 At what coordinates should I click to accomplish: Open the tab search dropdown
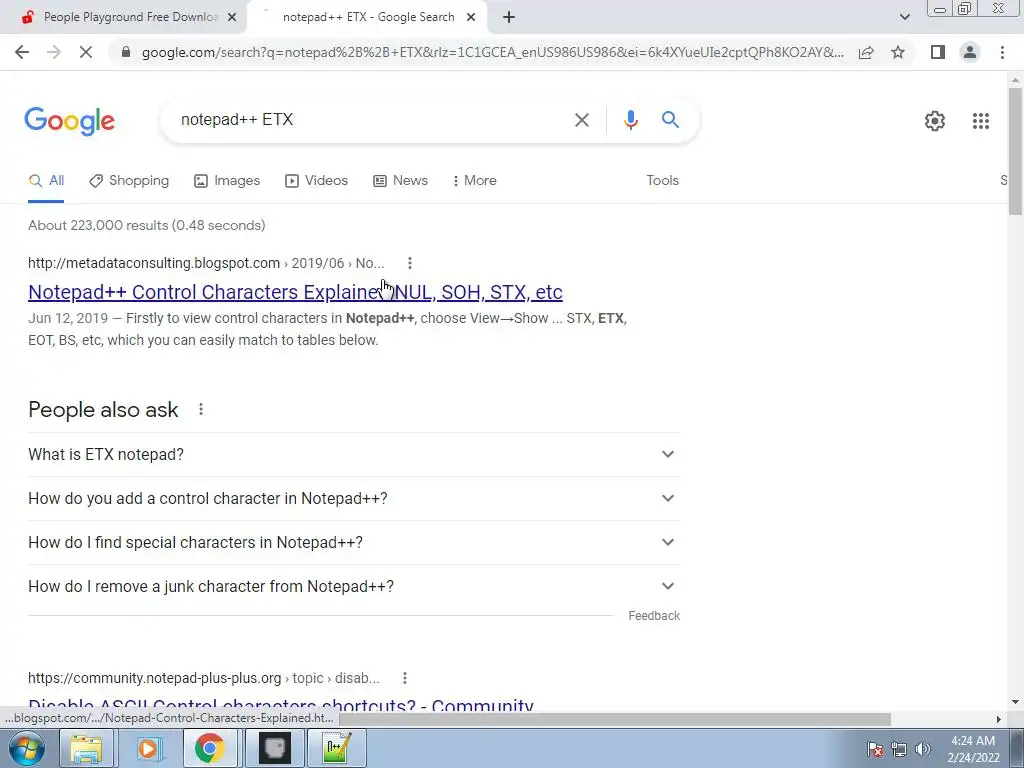tap(904, 17)
